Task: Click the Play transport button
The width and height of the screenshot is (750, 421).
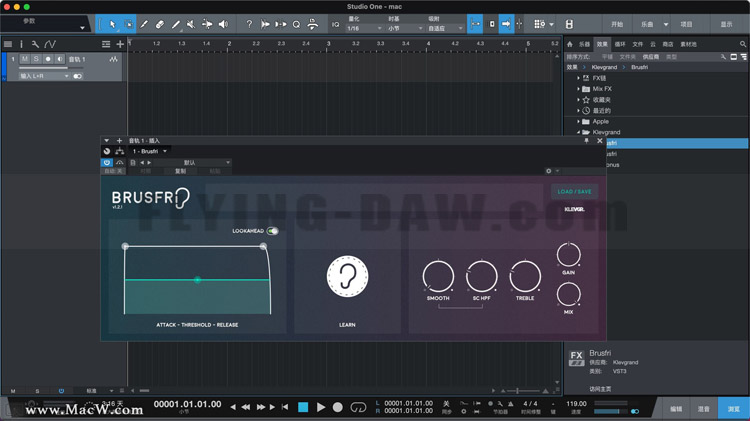Action: pos(321,407)
